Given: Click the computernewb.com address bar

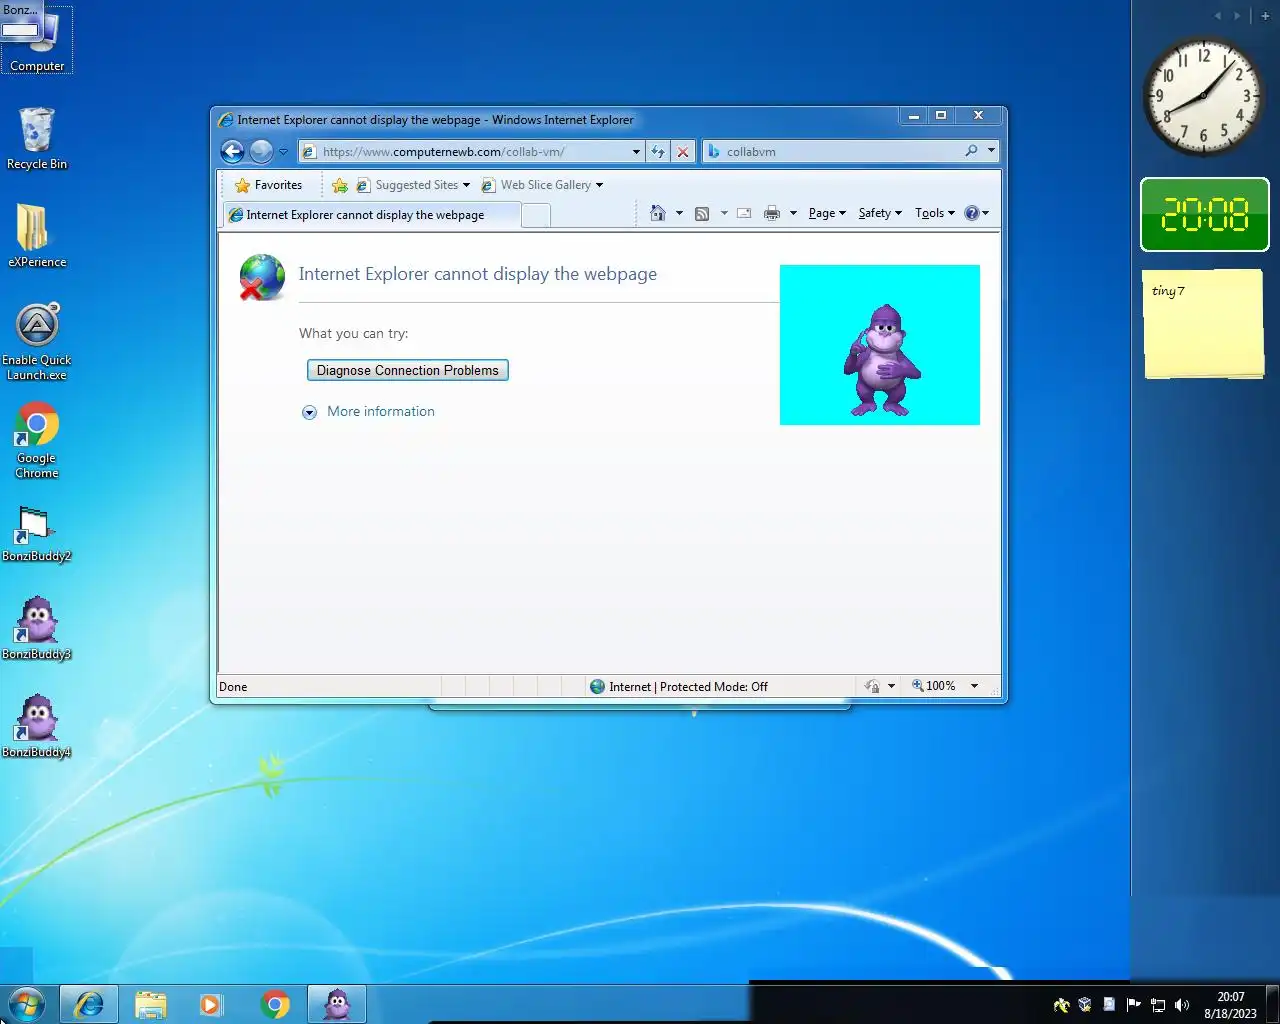Looking at the screenshot, I should pyautogui.click(x=465, y=152).
